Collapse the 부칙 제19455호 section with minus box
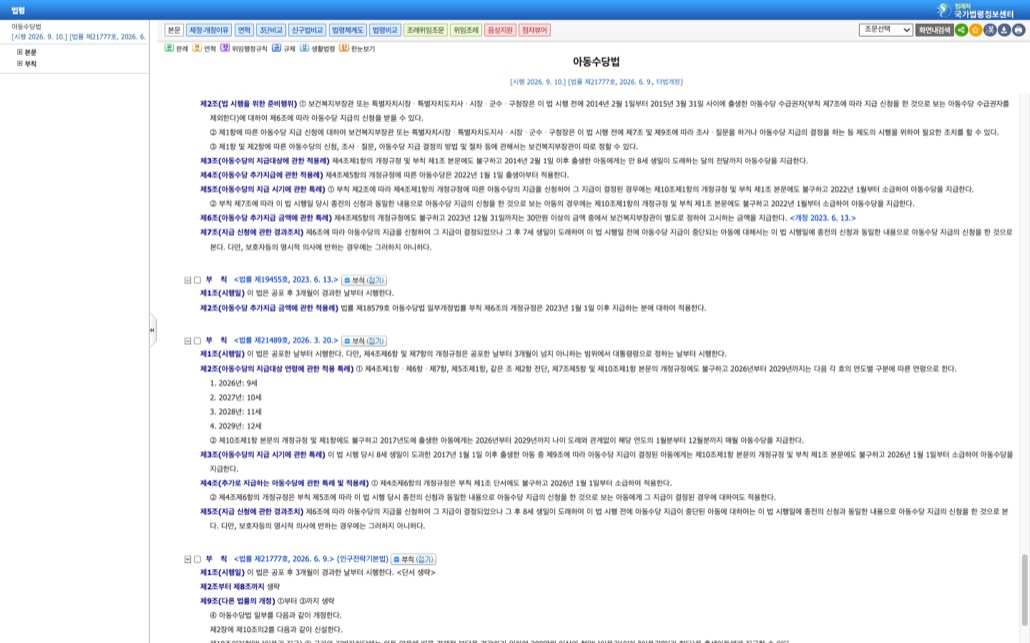1030x643 pixels. point(187,280)
